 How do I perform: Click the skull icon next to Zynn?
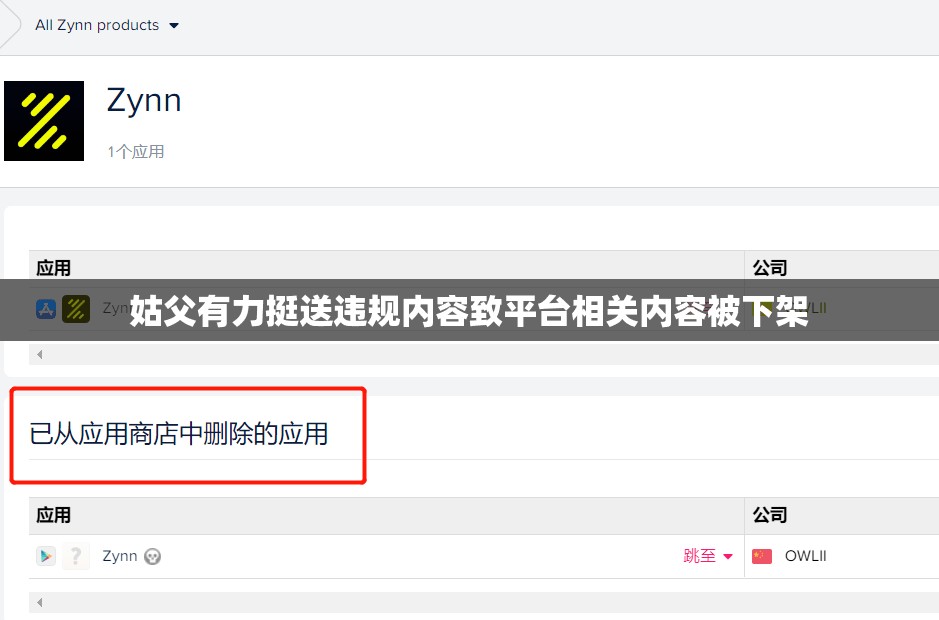point(153,557)
